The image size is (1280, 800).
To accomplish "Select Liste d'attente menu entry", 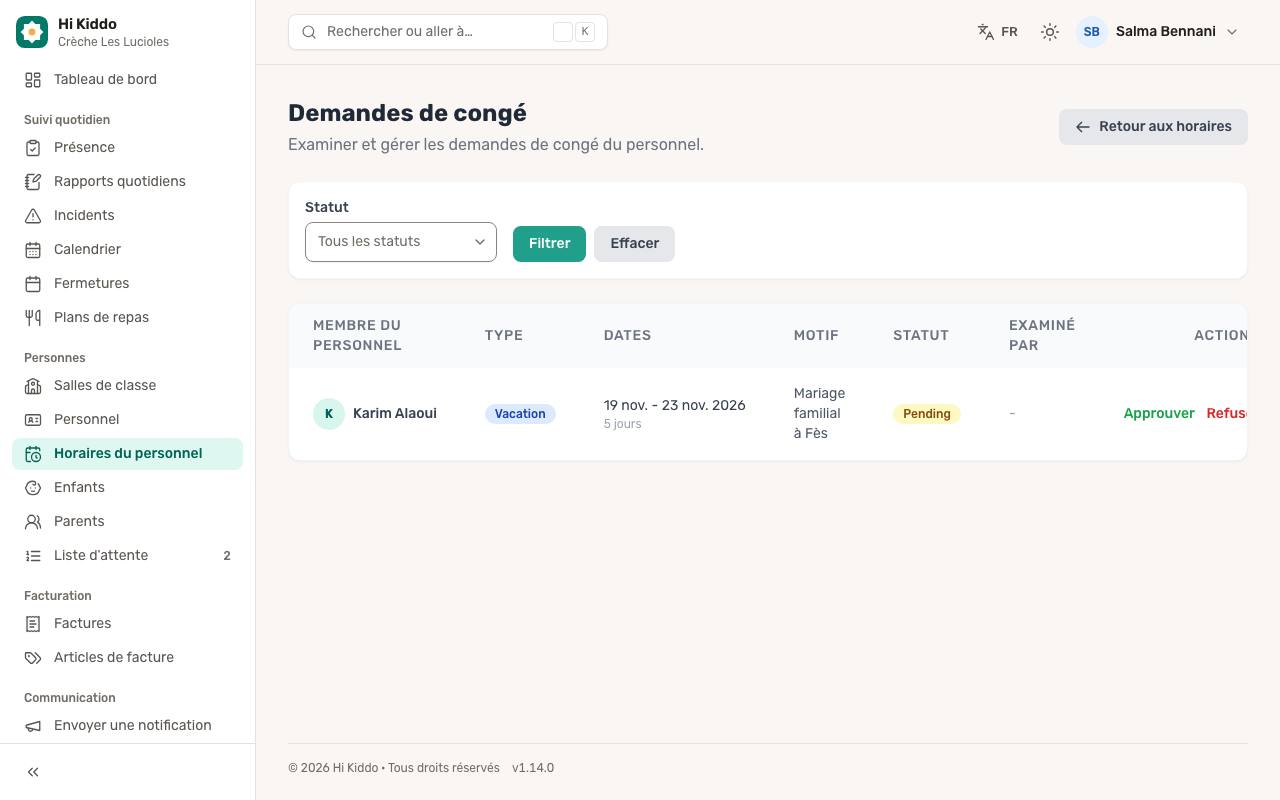I will pyautogui.click(x=127, y=556).
